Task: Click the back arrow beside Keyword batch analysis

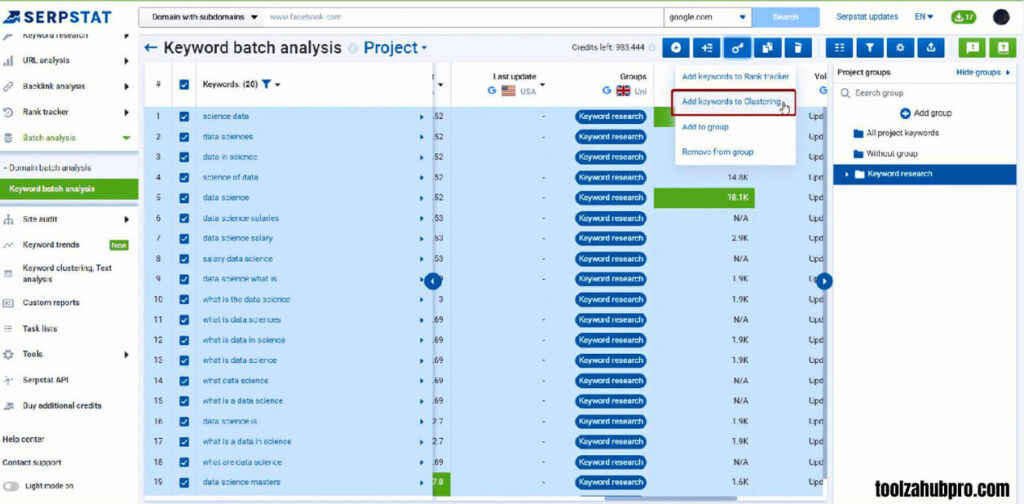Action: tap(151, 48)
